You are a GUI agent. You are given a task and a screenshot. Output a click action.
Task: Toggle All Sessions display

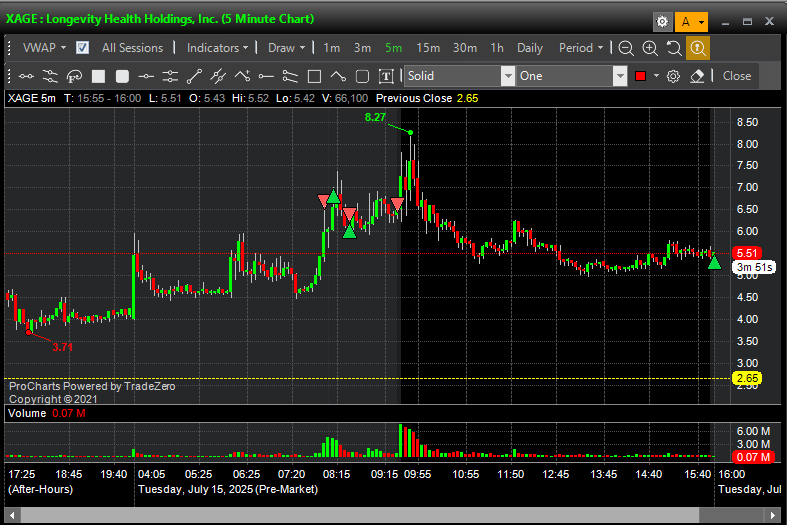[x=133, y=48]
